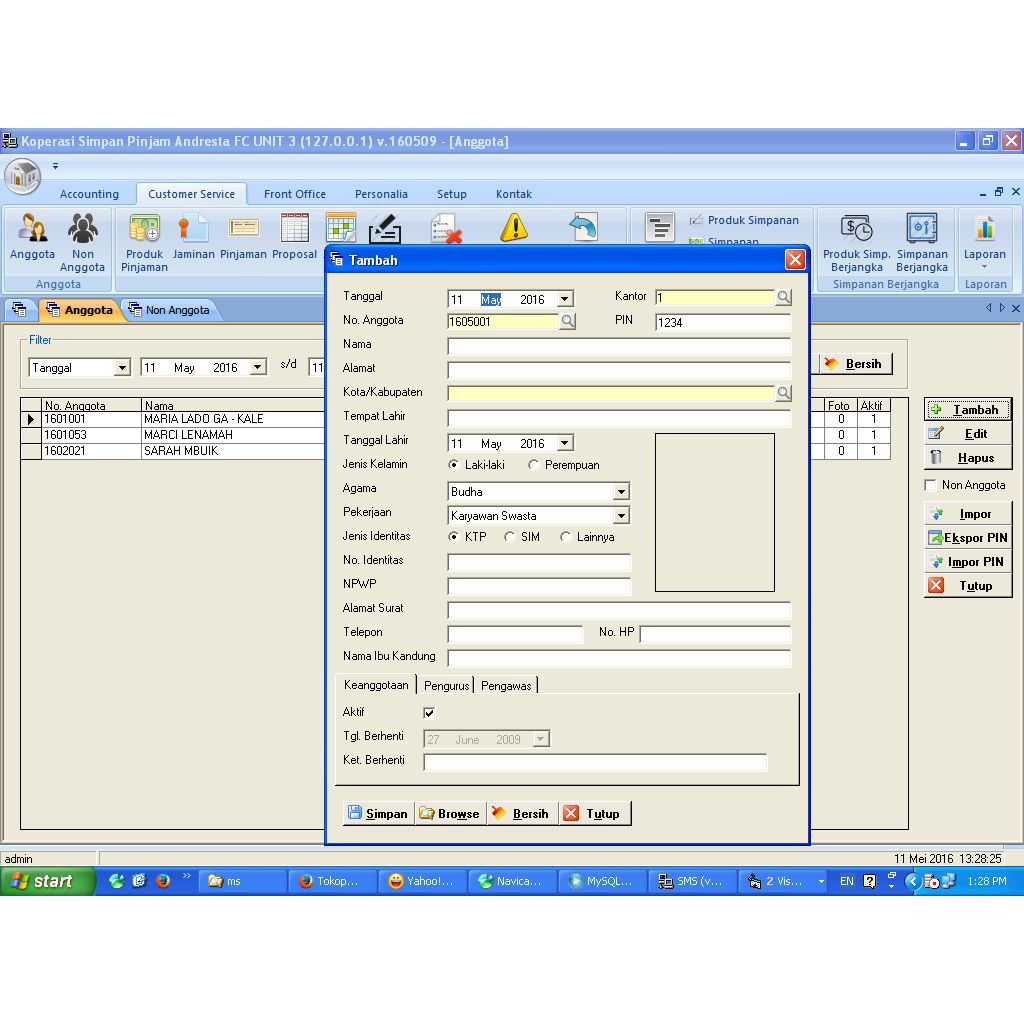This screenshot has height=1024, width=1024.
Task: Expand the Laporan dropdown arrow
Action: pos(984,267)
